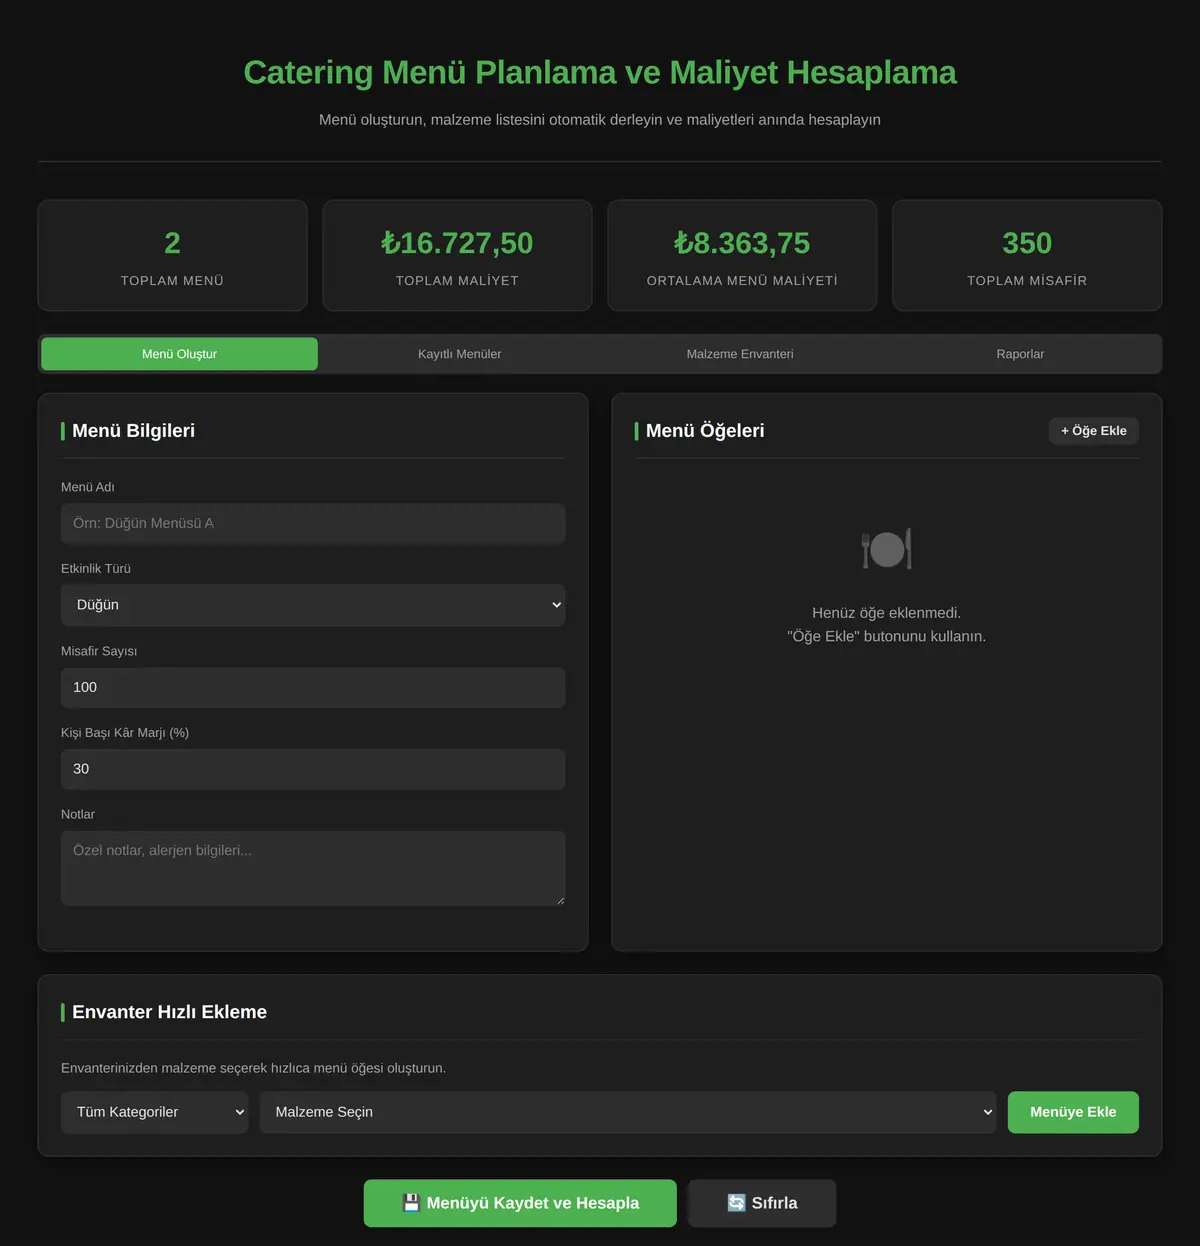Click the Kâr Marjı field showing 30

pos(313,769)
